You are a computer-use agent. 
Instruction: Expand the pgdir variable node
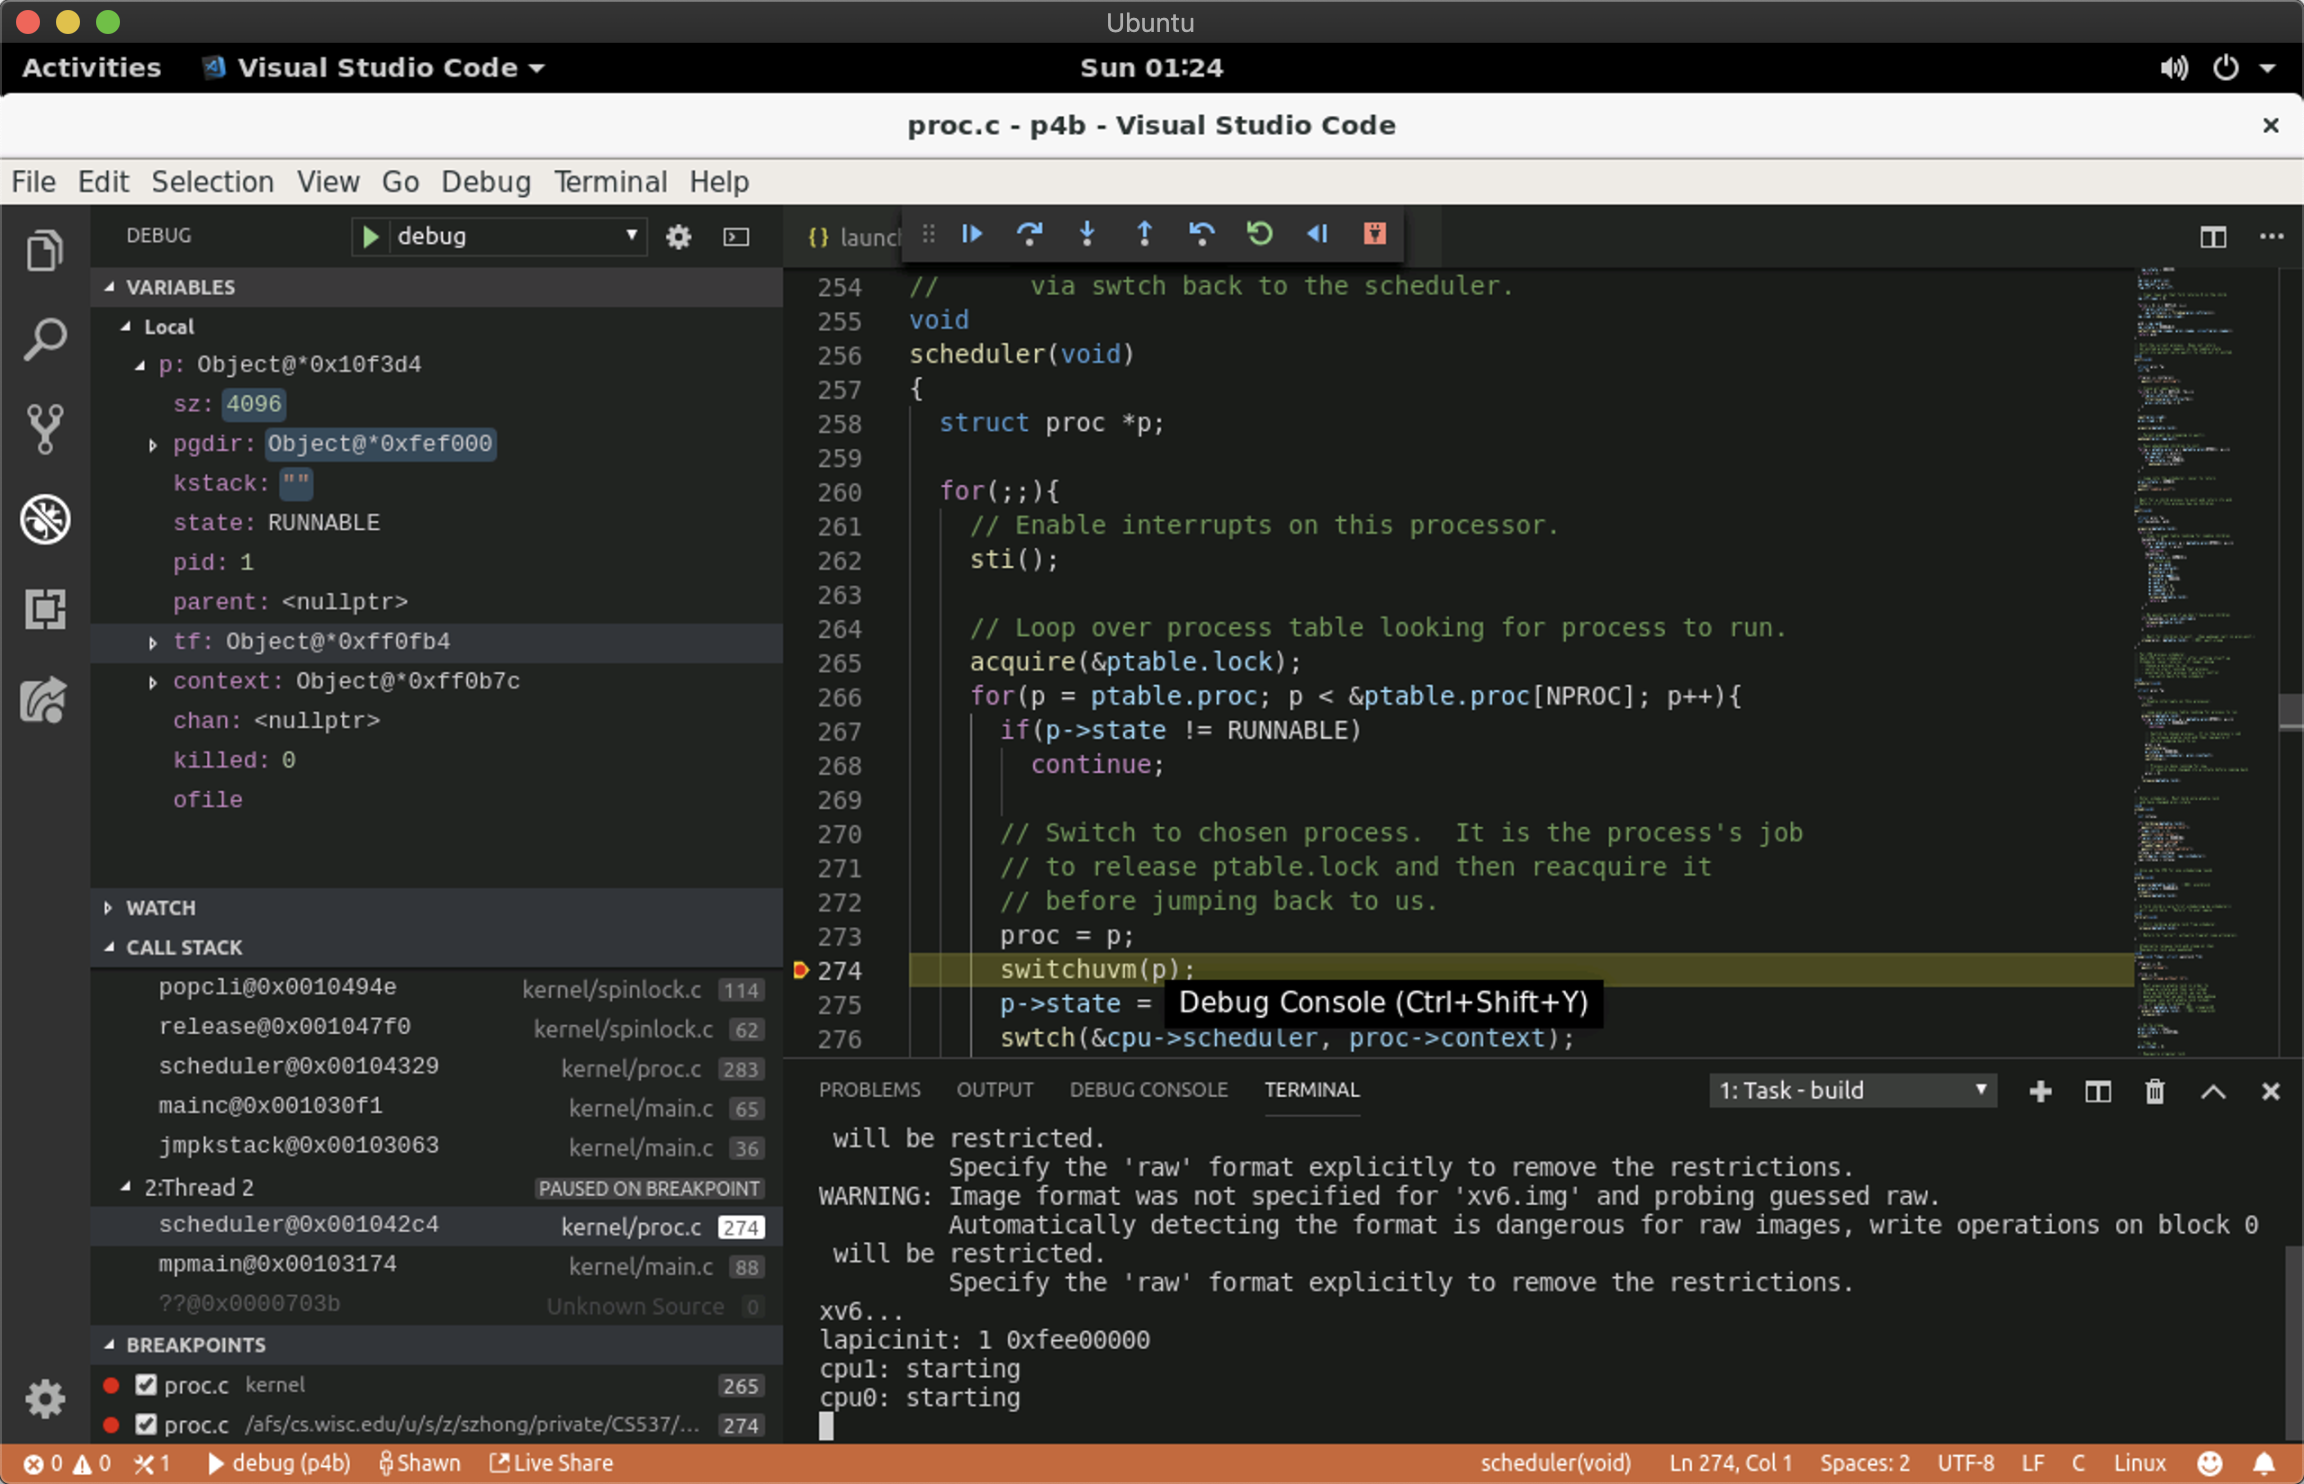(153, 445)
